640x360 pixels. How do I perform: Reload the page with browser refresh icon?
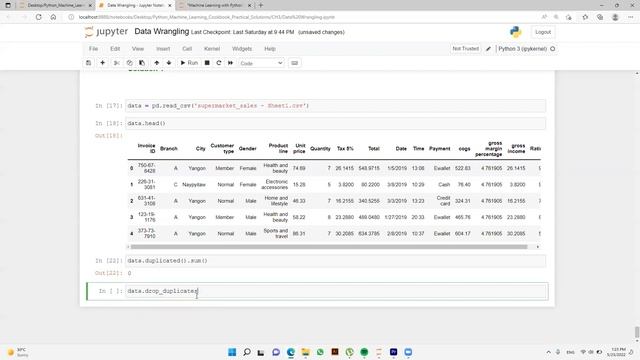pos(39,17)
